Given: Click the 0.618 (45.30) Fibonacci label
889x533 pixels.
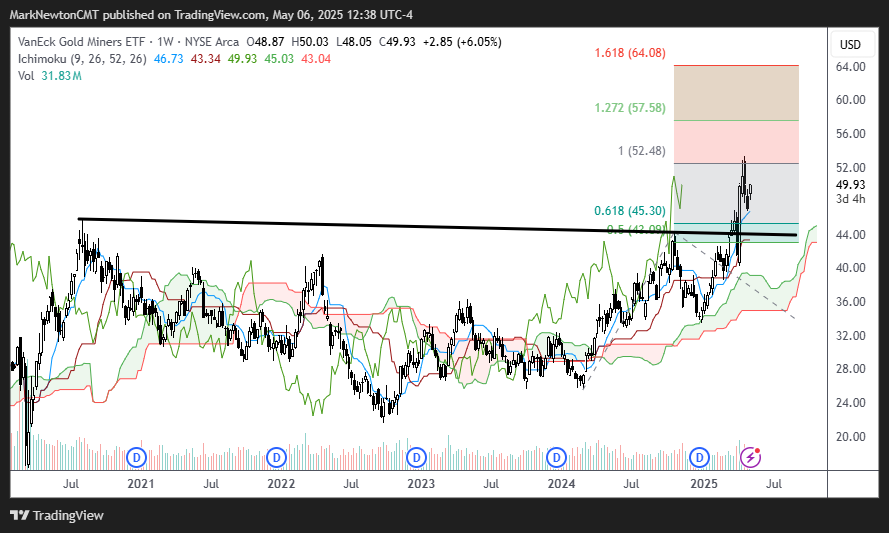Looking at the screenshot, I should (x=630, y=211).
